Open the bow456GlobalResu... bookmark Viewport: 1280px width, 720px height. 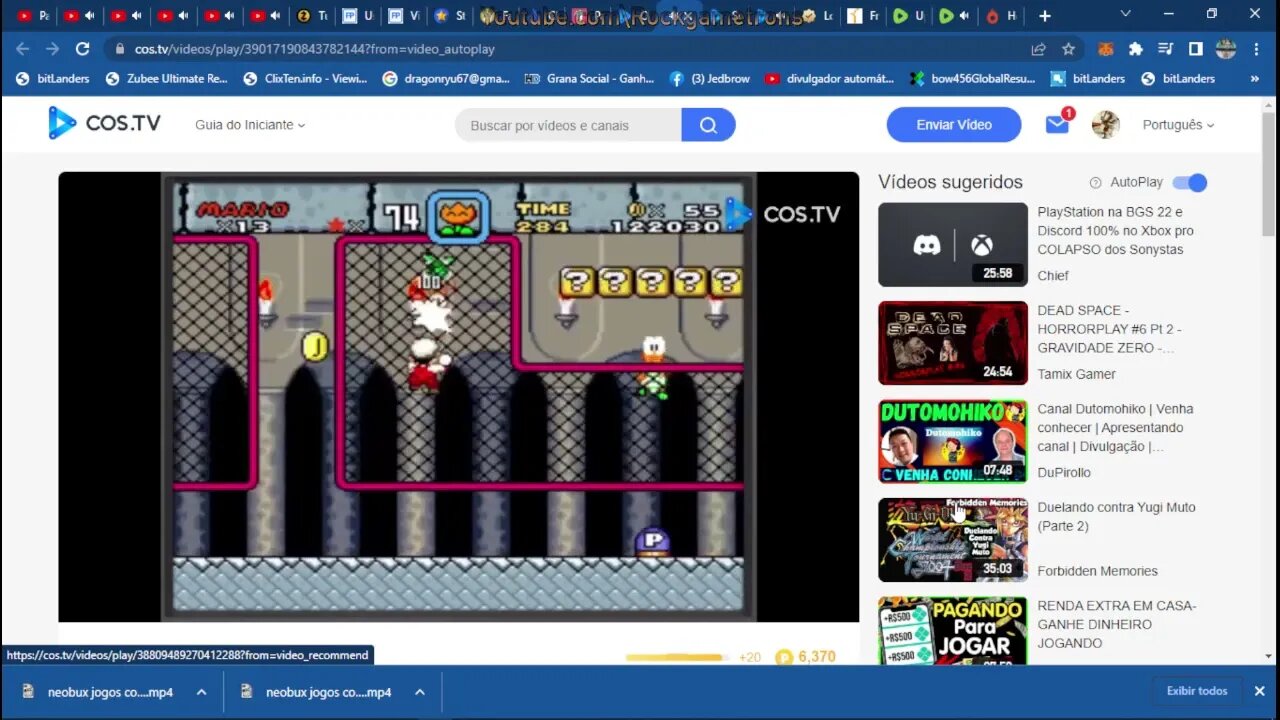coord(972,78)
